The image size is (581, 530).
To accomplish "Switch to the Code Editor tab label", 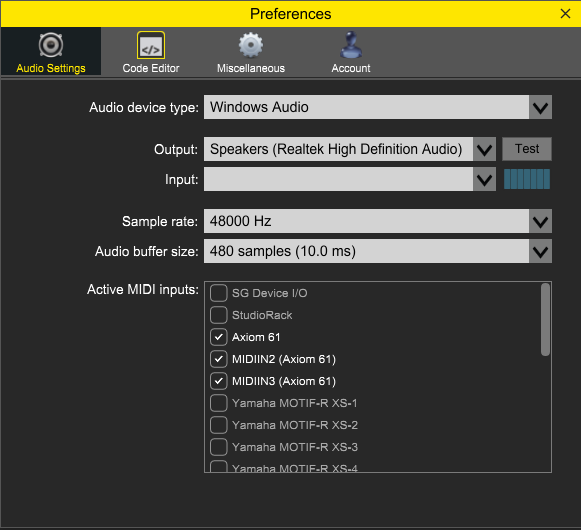I will click(x=151, y=68).
